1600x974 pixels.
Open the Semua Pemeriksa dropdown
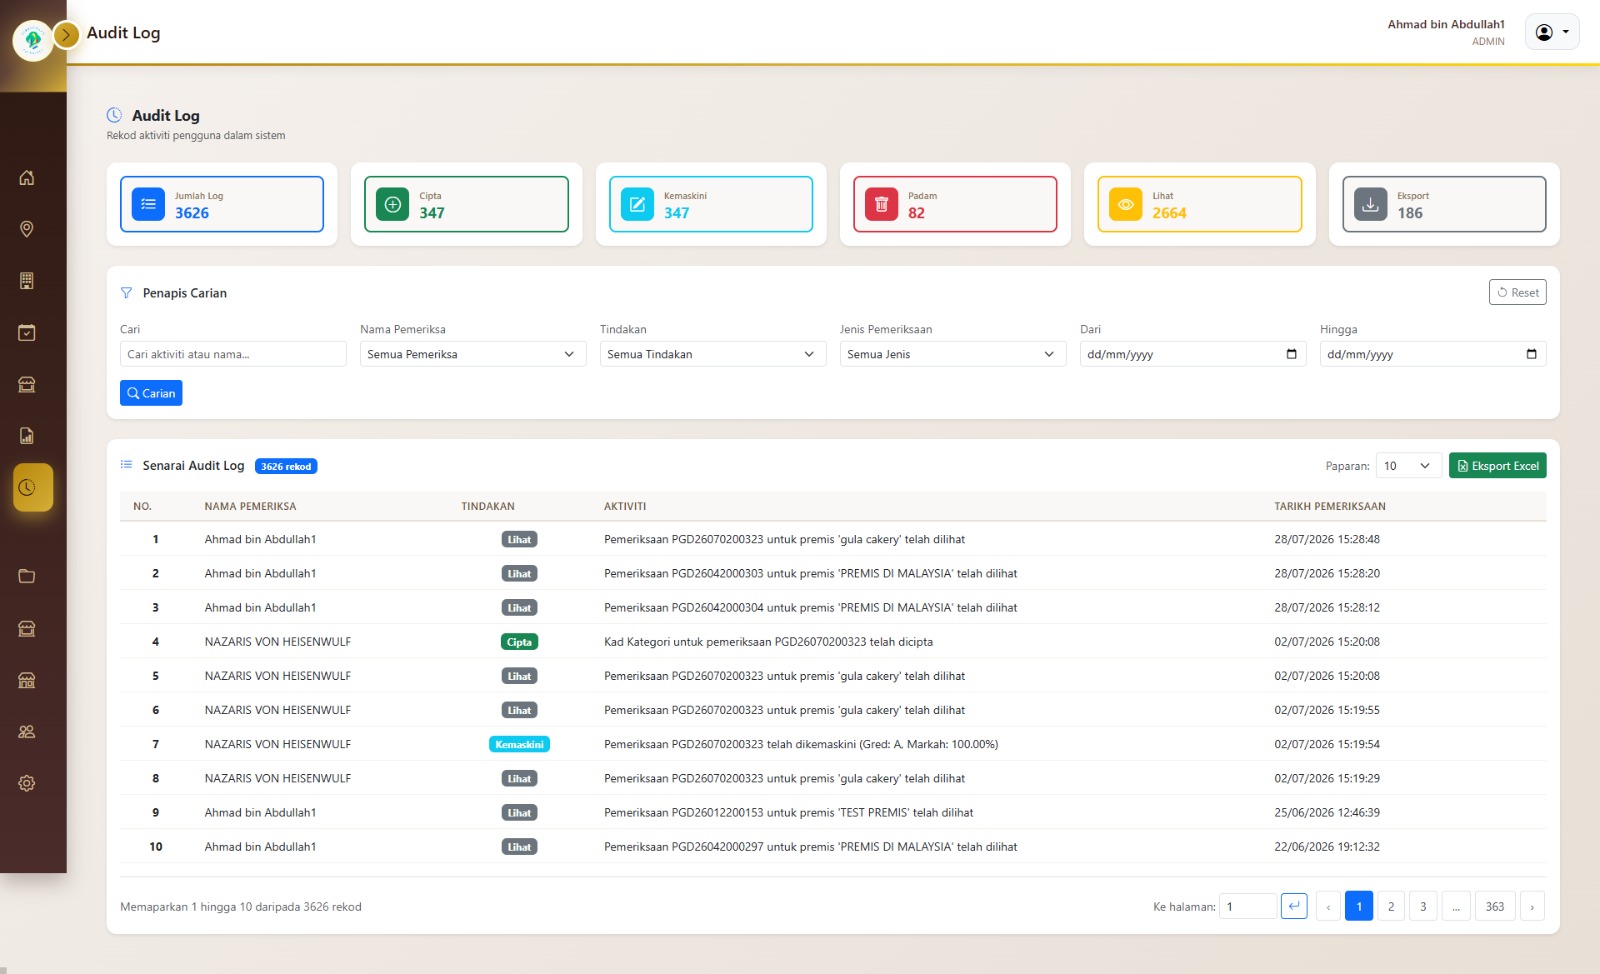pyautogui.click(x=473, y=354)
